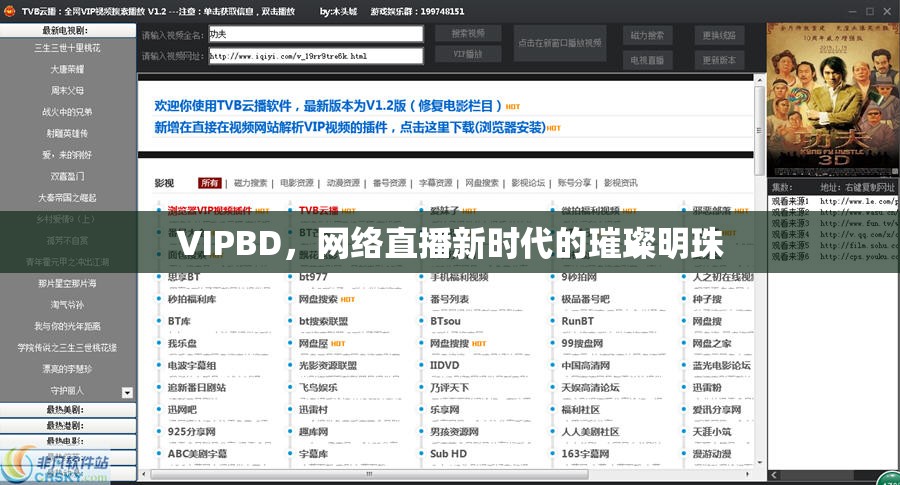The image size is (900, 485).
Task: Select 观看来源1 row with le.com URL
Action: click(x=833, y=201)
